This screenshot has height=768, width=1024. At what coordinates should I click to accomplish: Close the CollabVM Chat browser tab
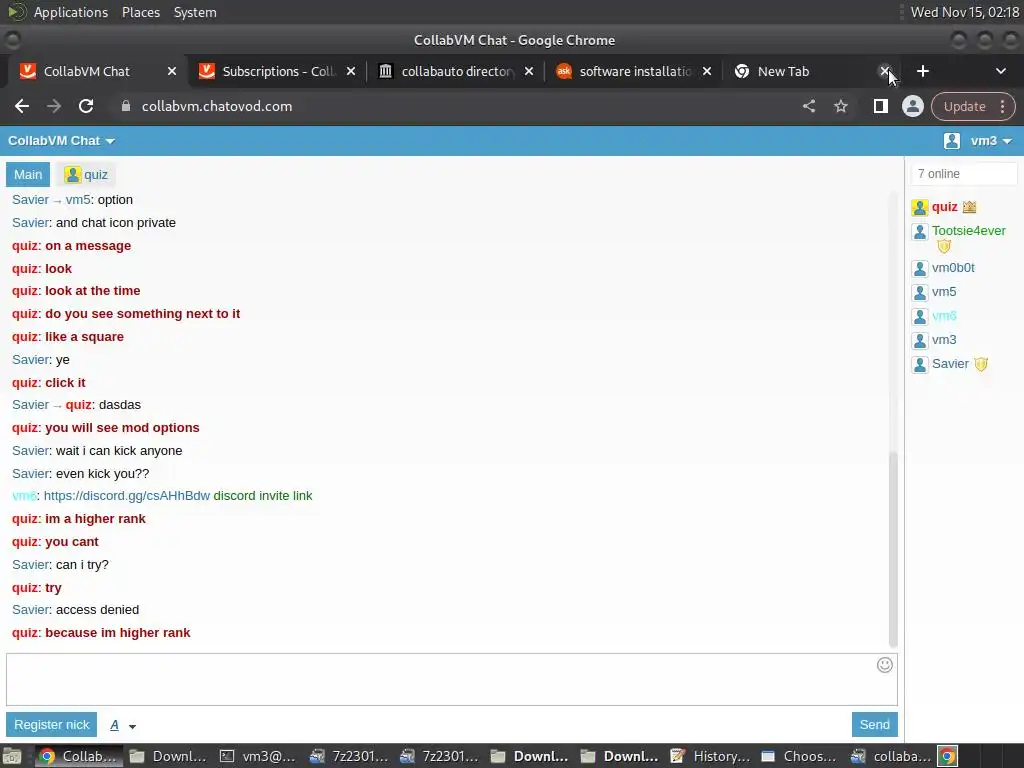pyautogui.click(x=172, y=71)
